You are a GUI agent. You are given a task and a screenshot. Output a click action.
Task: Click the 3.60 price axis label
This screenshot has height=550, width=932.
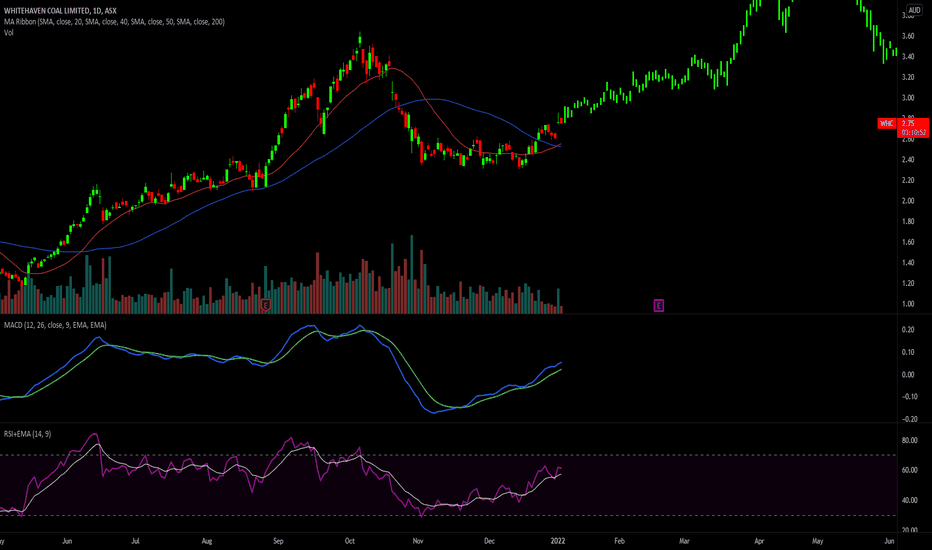coord(908,36)
